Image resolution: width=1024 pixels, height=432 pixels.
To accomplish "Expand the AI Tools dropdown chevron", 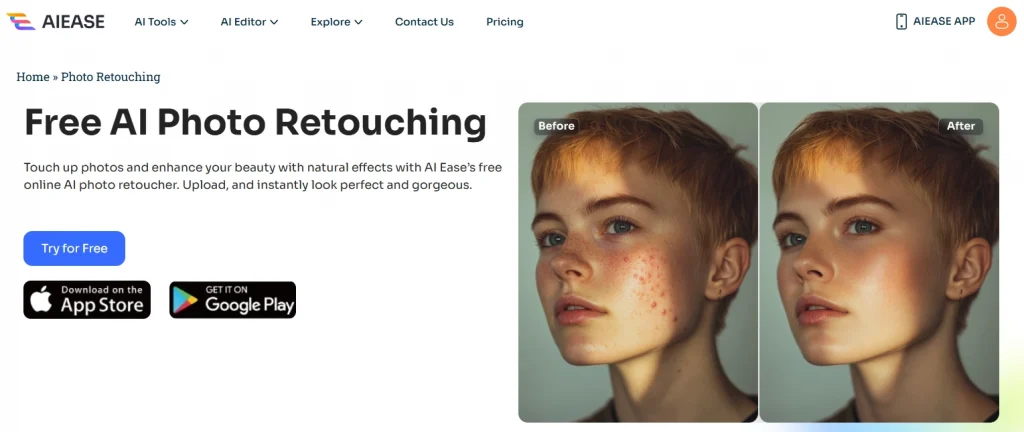I will point(184,22).
